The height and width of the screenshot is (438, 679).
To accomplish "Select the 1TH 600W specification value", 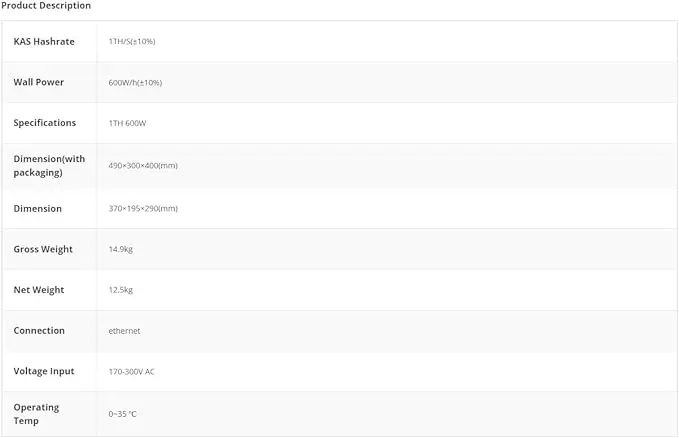I will pos(128,123).
